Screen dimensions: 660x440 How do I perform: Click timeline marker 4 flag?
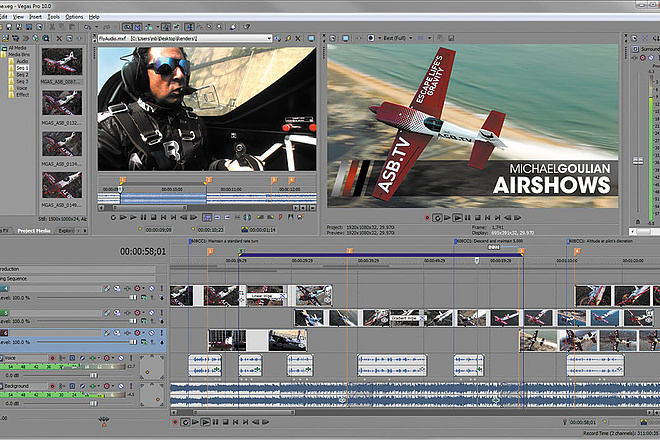(577, 251)
